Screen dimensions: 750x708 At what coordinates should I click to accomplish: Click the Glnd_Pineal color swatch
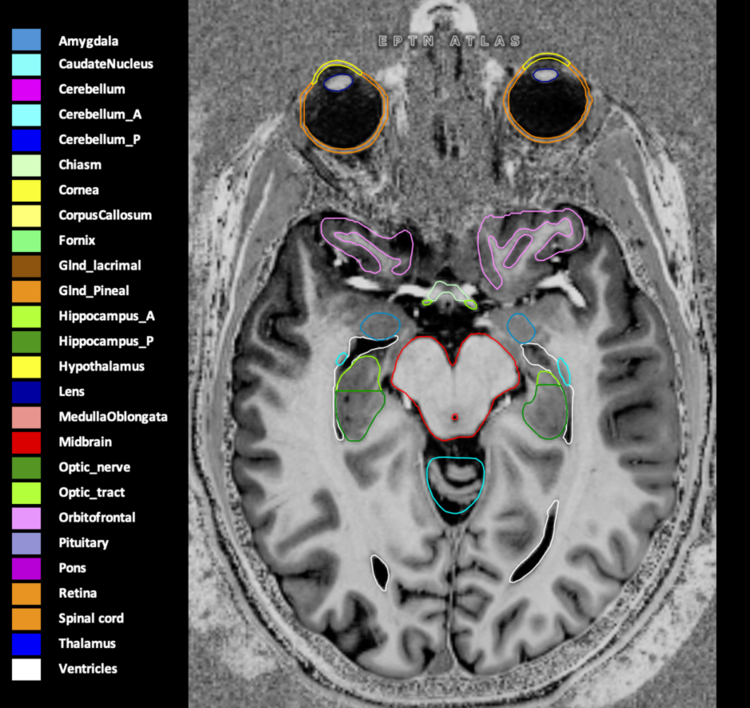26,291
